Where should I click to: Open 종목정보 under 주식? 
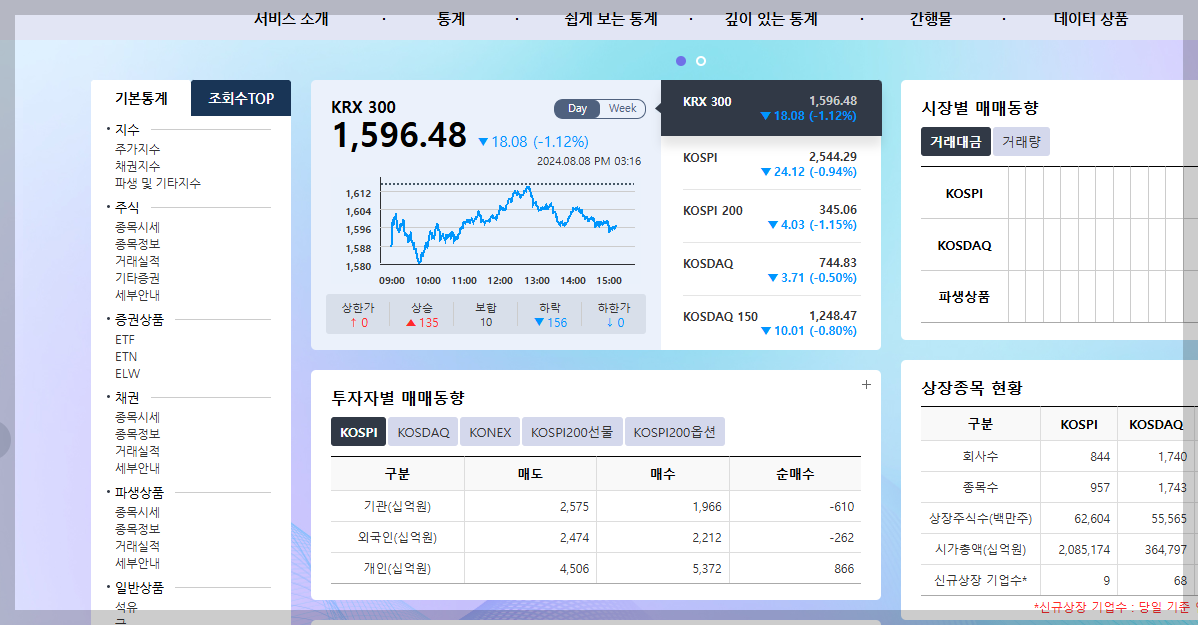(138, 244)
